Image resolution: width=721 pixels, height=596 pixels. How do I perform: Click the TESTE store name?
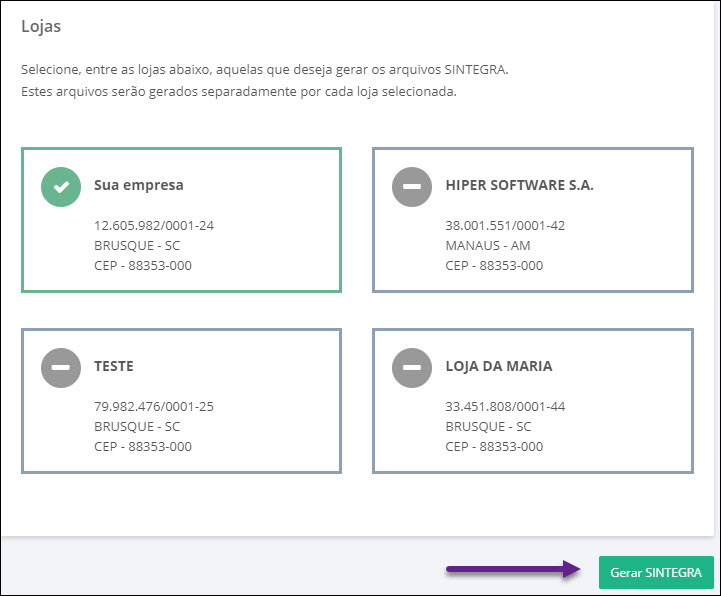(x=114, y=366)
